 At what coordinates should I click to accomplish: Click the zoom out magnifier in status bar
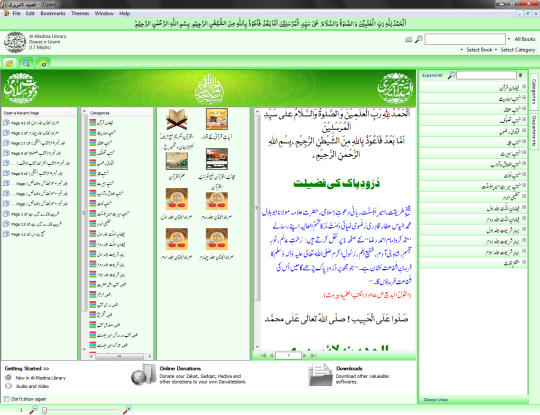[33, 410]
